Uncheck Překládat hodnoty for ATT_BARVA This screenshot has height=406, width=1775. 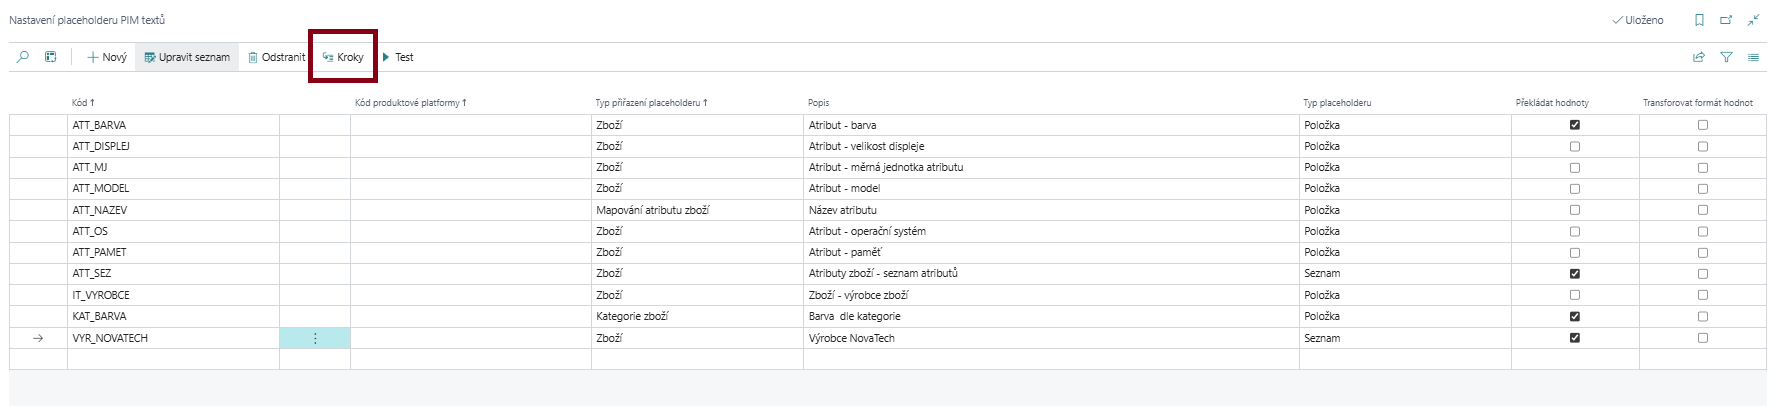(1575, 125)
